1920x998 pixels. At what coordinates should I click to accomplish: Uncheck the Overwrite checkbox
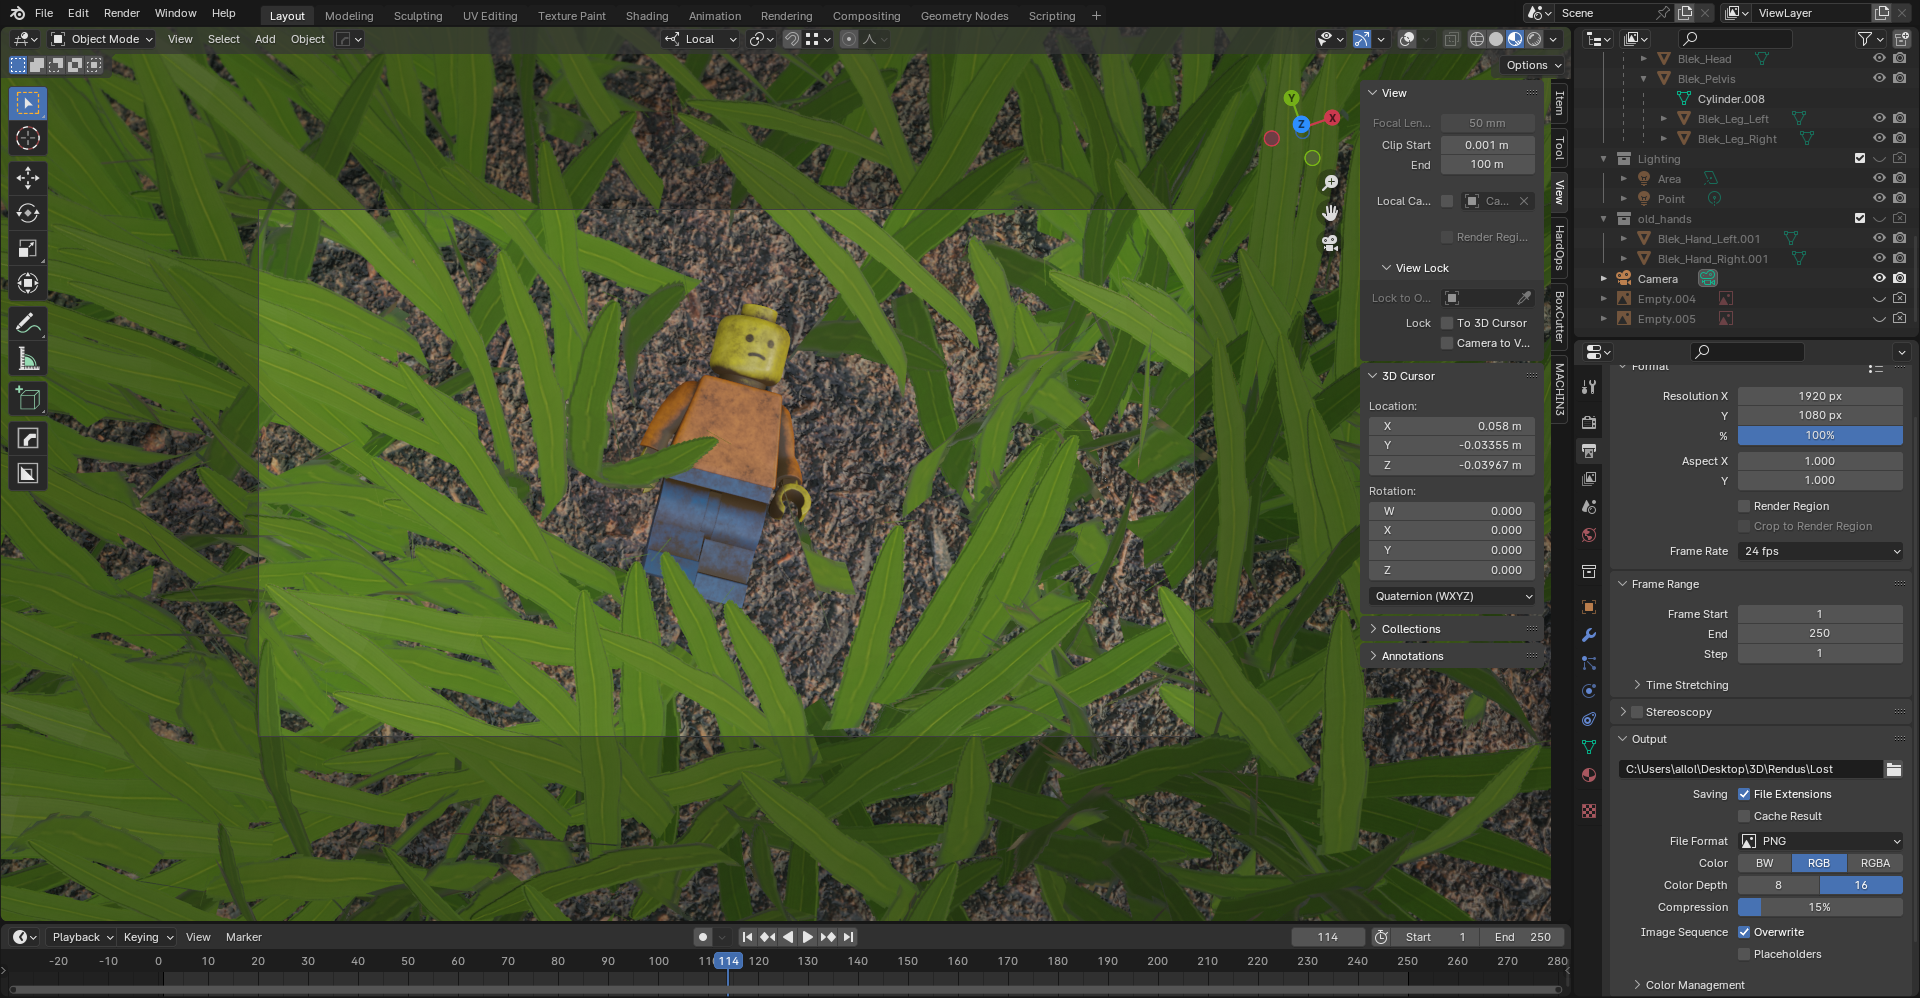click(x=1744, y=932)
